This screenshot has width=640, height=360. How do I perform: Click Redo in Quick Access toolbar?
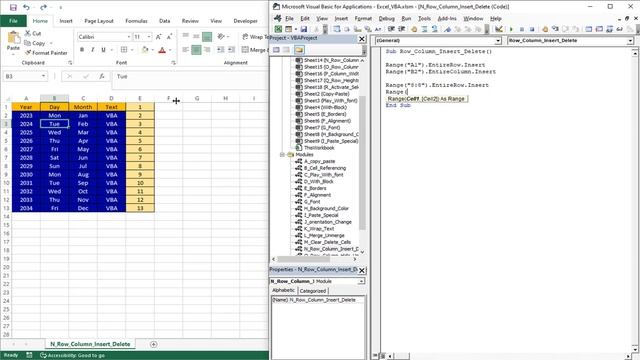[x=43, y=7]
